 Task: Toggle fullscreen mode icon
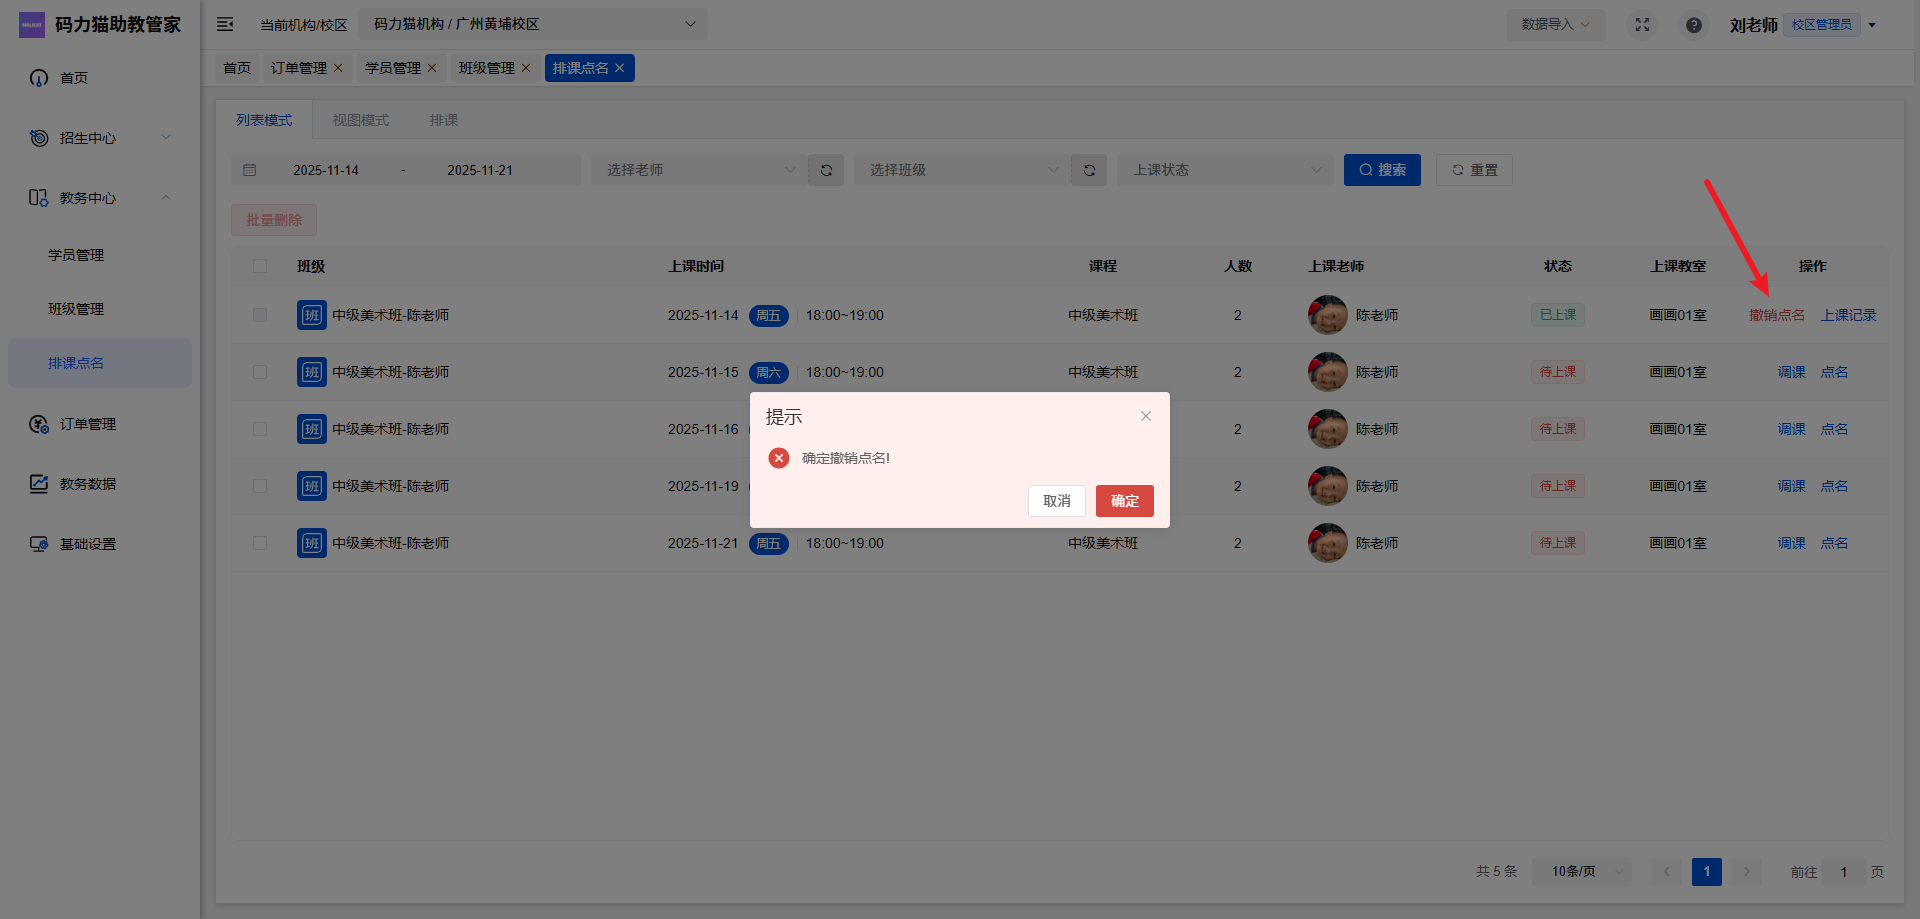point(1642,25)
